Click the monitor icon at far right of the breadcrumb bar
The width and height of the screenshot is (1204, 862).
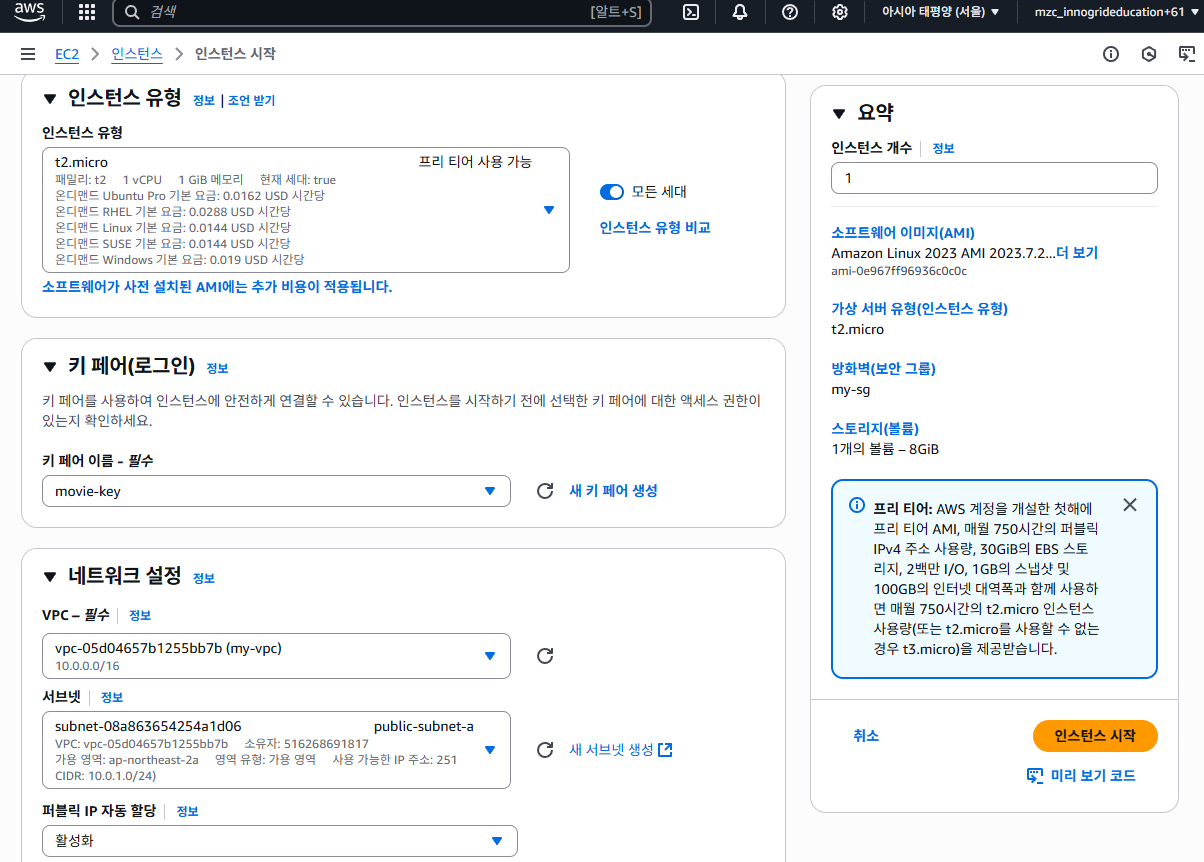[1186, 54]
